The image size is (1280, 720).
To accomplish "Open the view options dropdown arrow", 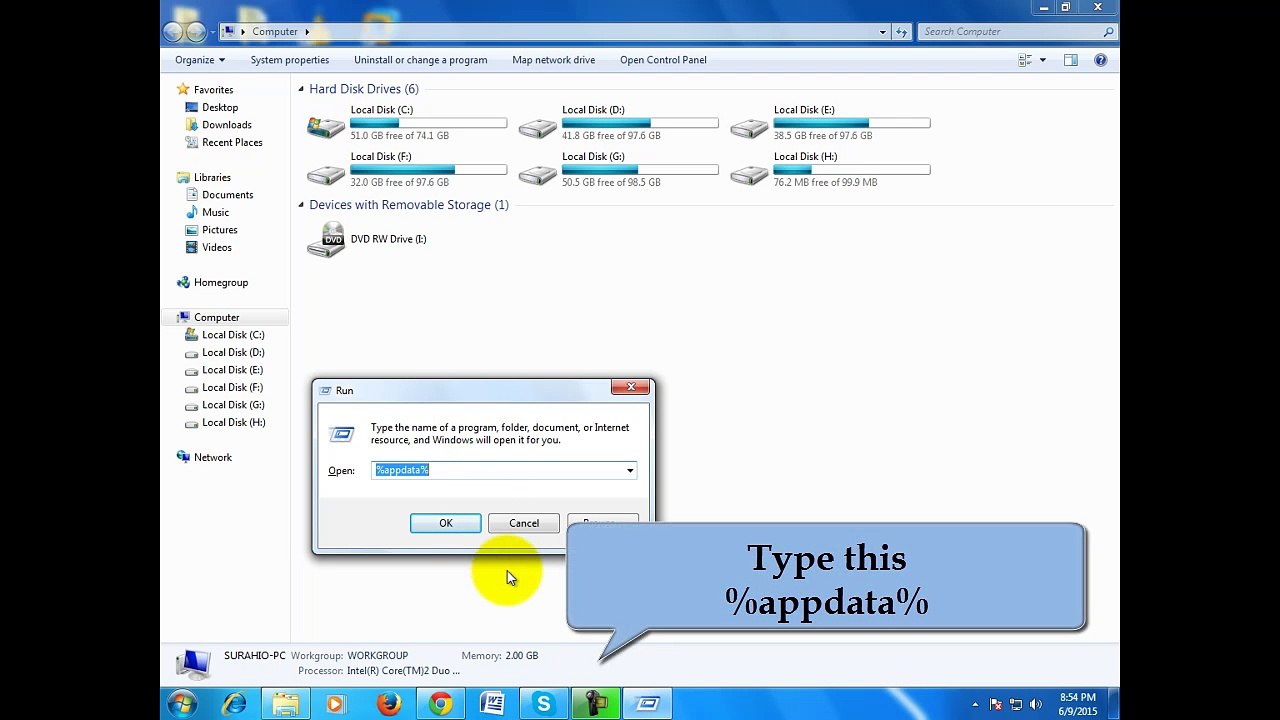I will (1043, 60).
